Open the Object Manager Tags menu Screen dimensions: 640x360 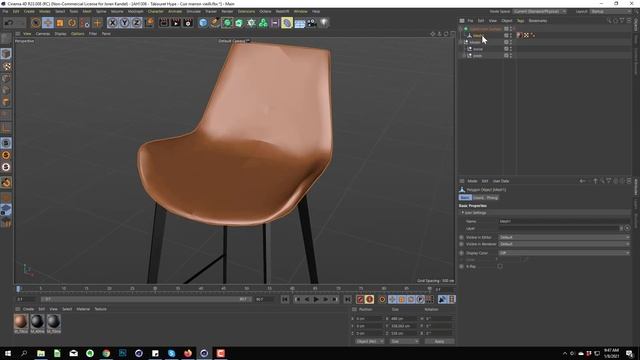520,21
